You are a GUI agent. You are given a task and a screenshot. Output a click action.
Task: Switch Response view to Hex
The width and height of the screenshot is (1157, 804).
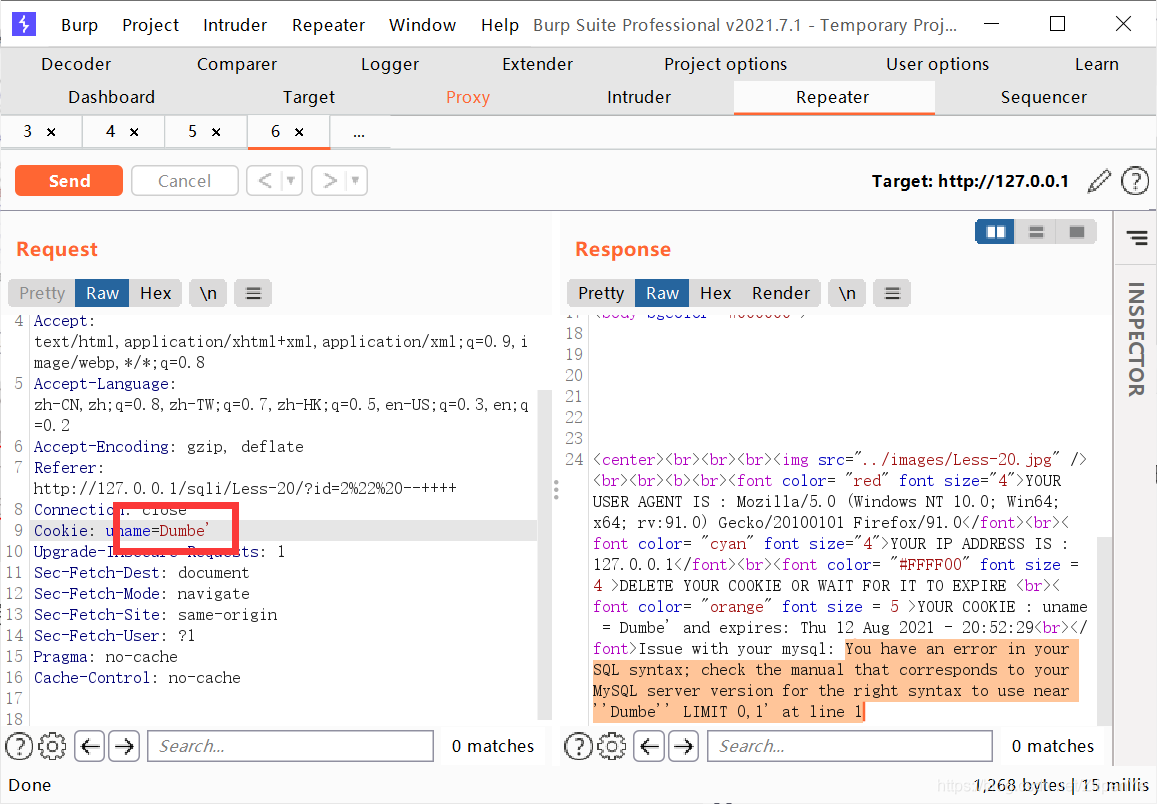(x=715, y=294)
